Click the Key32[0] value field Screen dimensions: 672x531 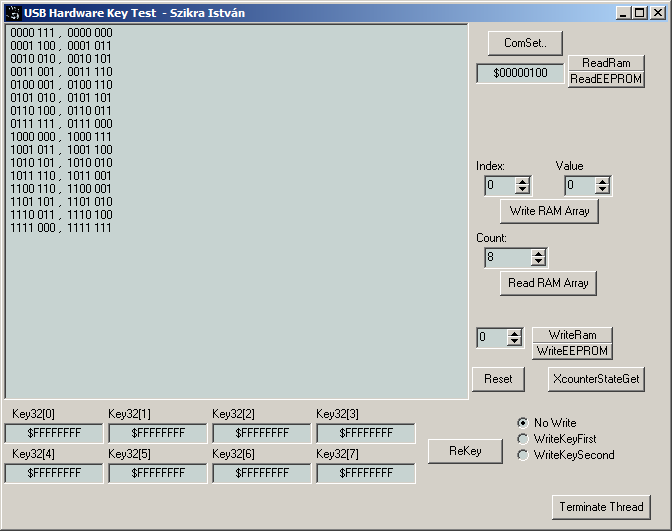tap(54, 433)
